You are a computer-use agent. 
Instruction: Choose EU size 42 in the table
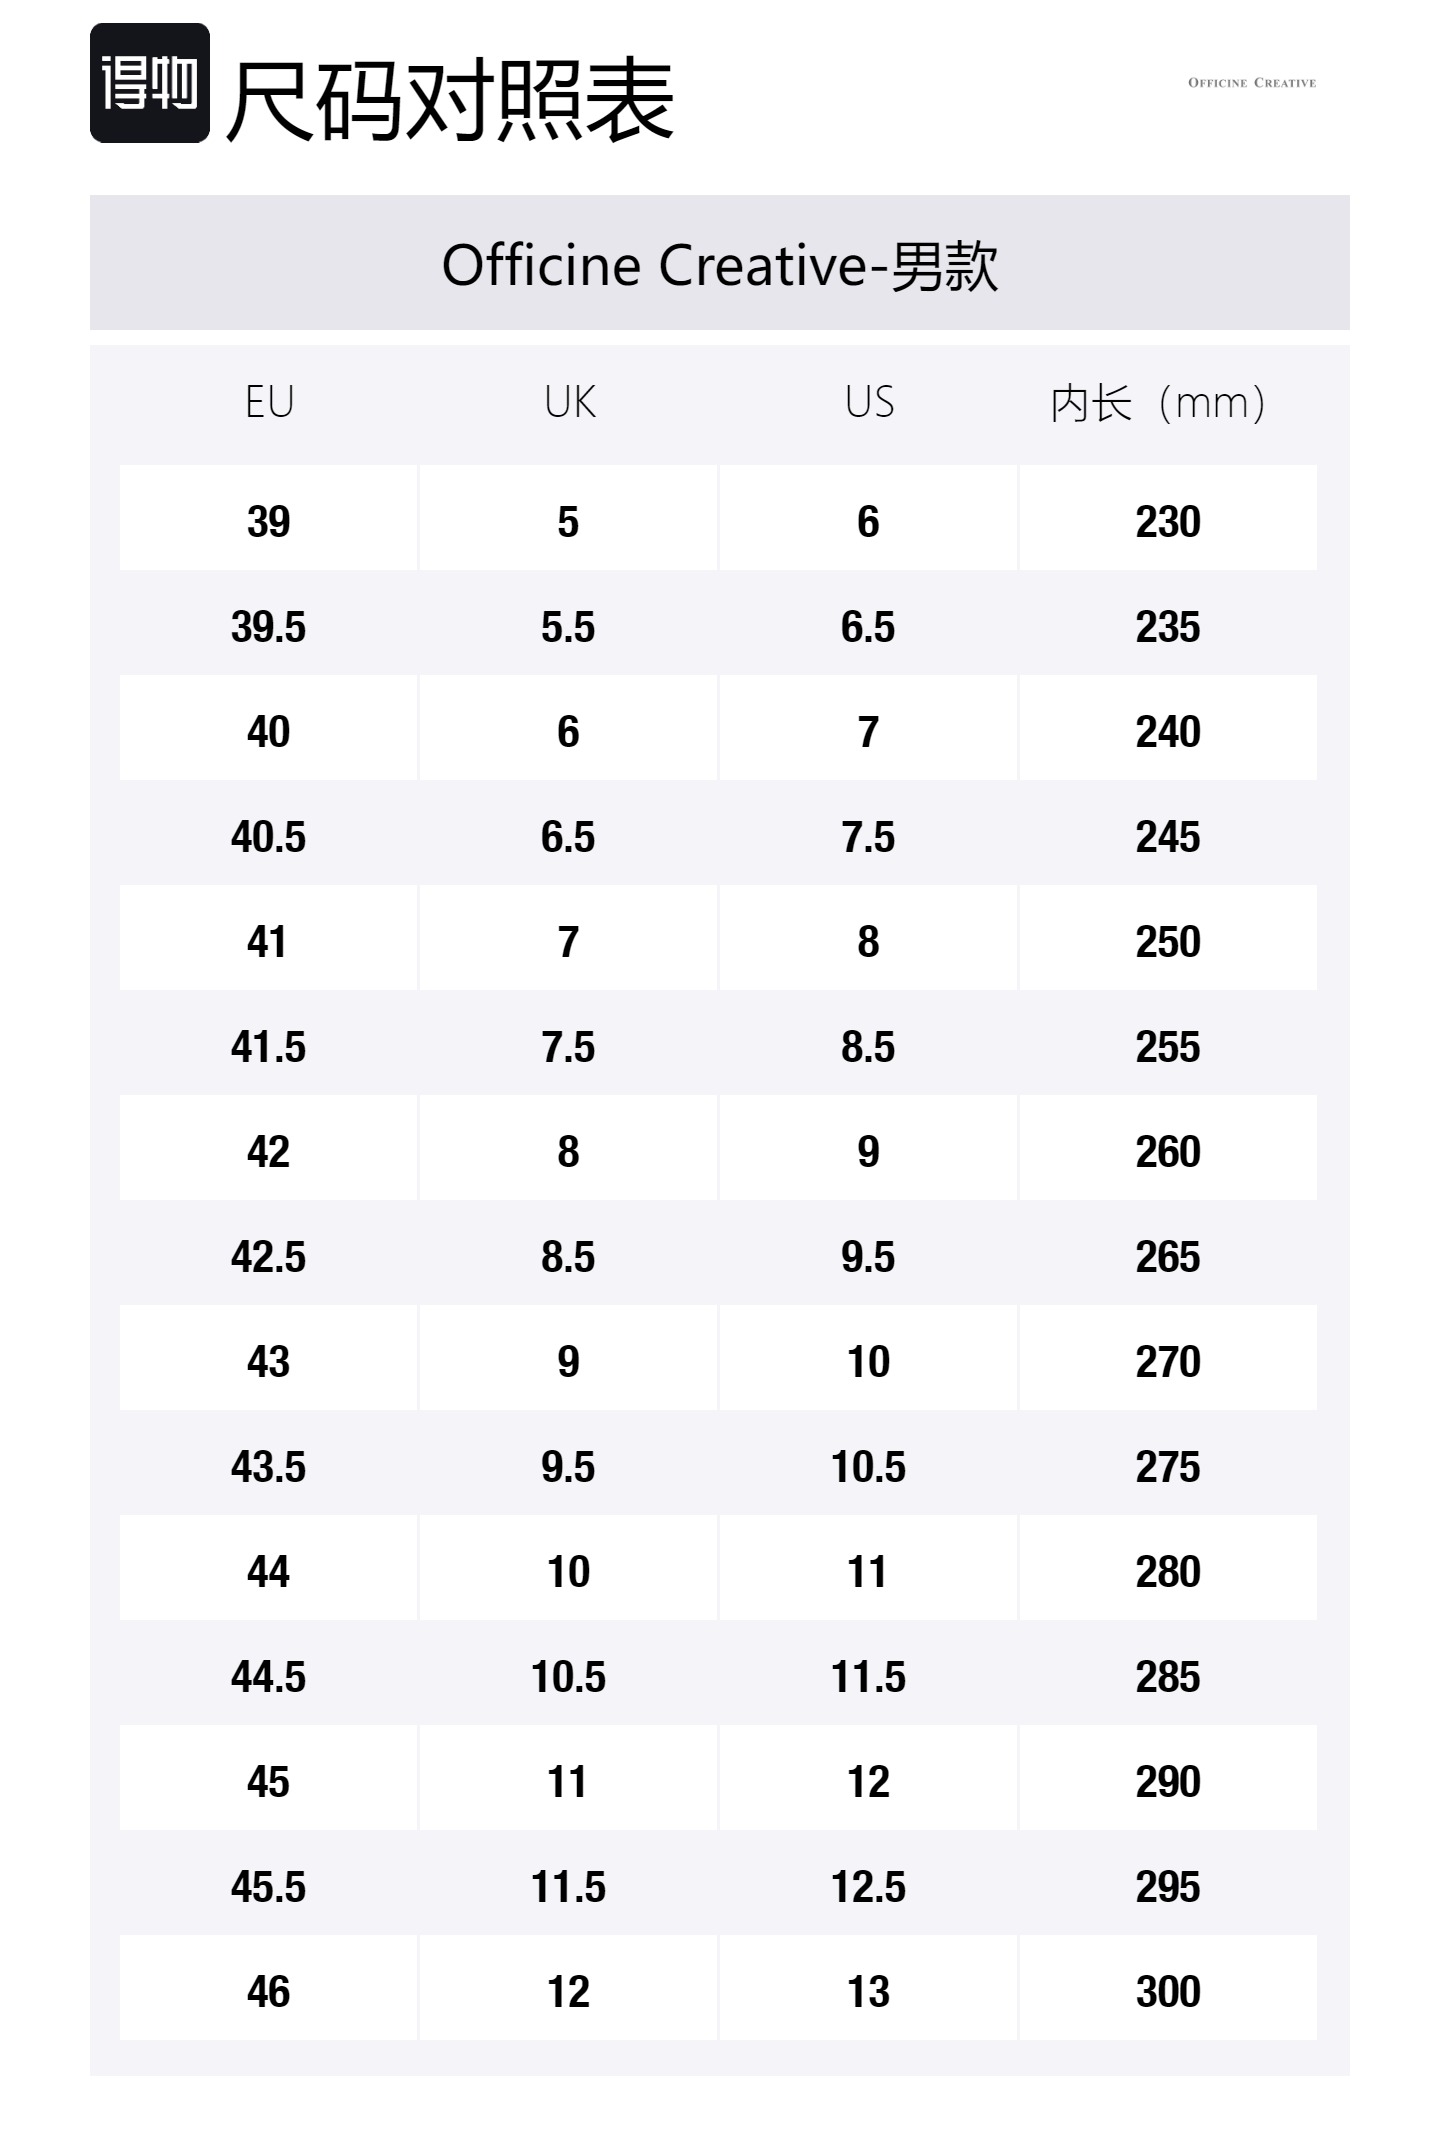coord(268,1151)
